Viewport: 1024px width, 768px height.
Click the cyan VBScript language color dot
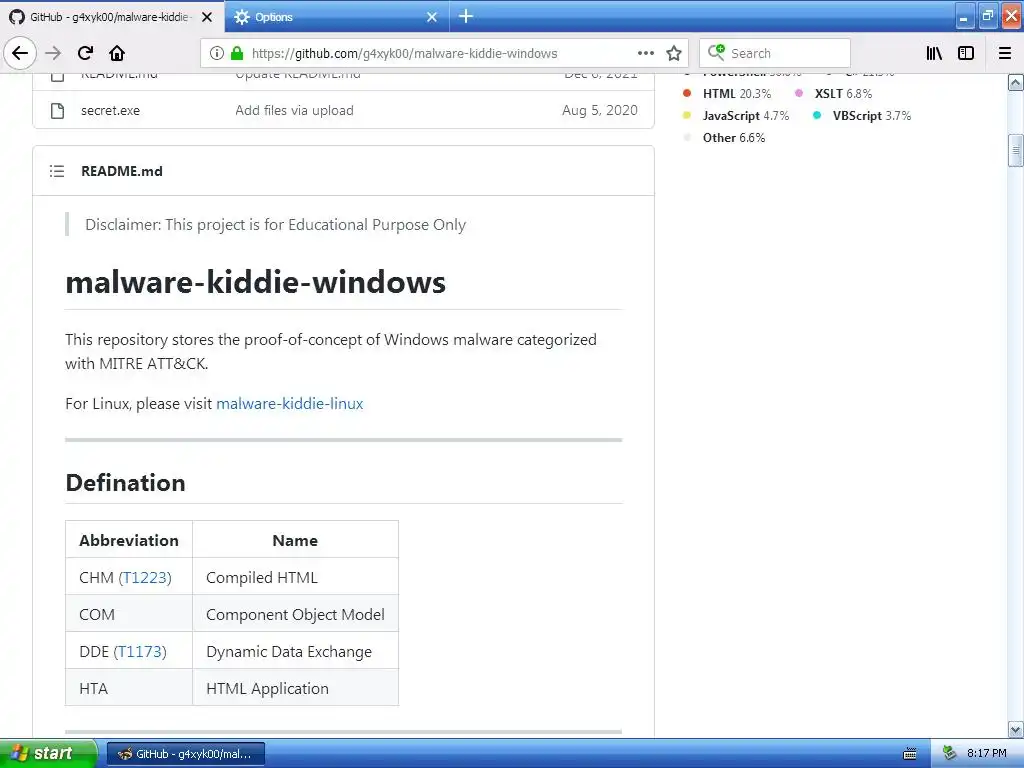tap(817, 115)
